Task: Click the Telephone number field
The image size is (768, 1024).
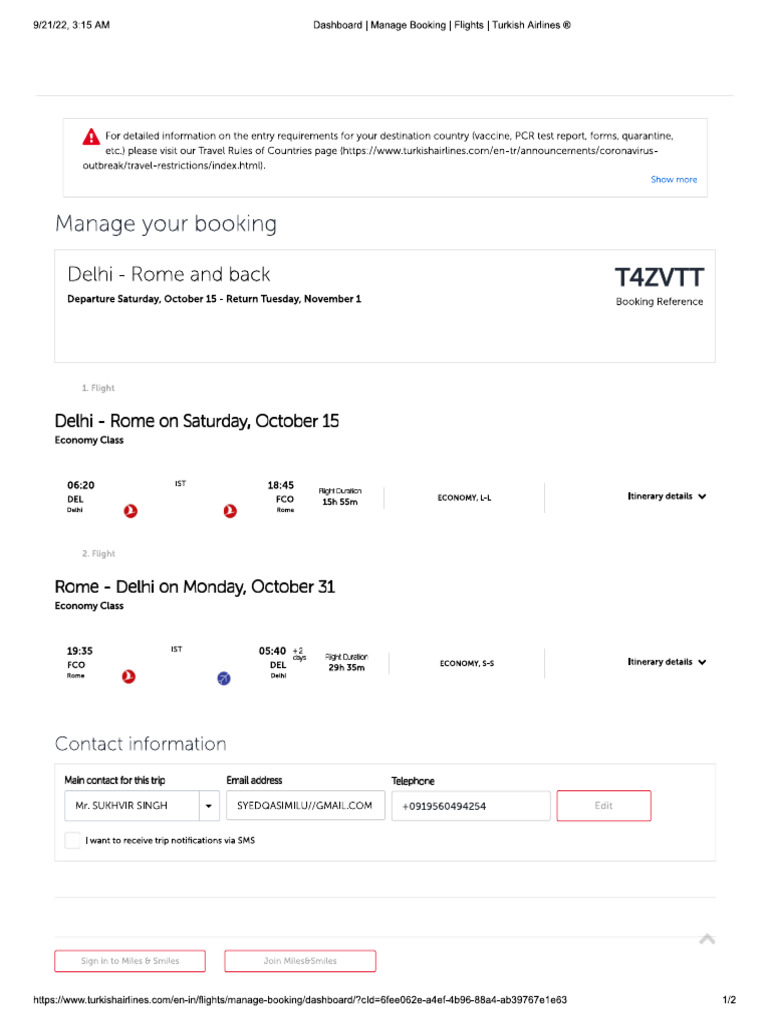Action: [470, 806]
